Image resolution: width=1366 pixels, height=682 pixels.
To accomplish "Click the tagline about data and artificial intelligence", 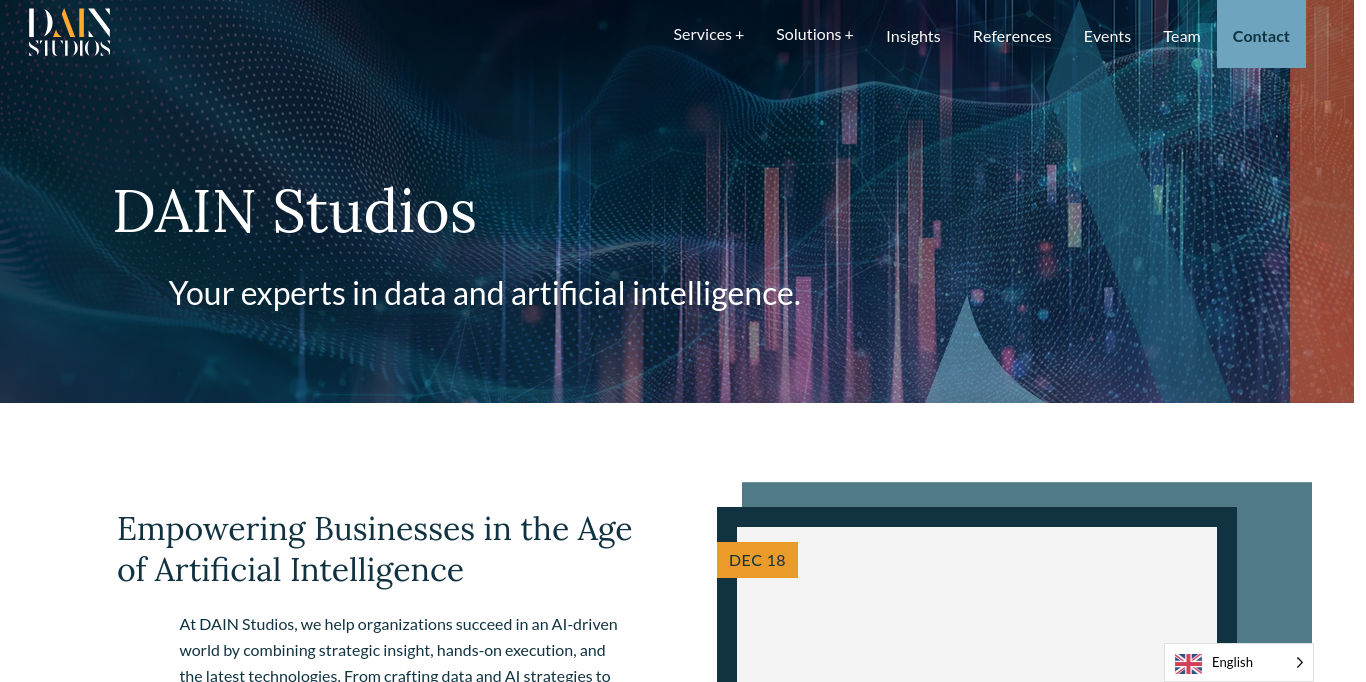I will pos(484,293).
